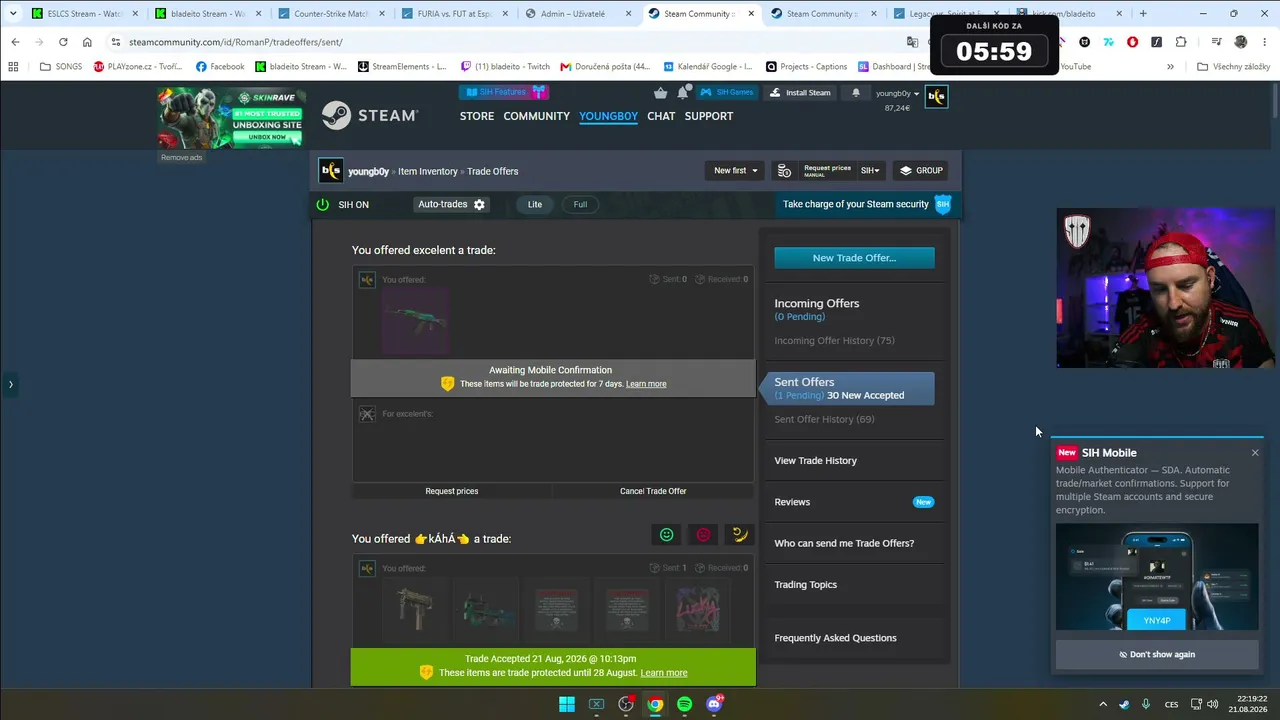
Task: Click Remove ads link
Action: pos(181,158)
